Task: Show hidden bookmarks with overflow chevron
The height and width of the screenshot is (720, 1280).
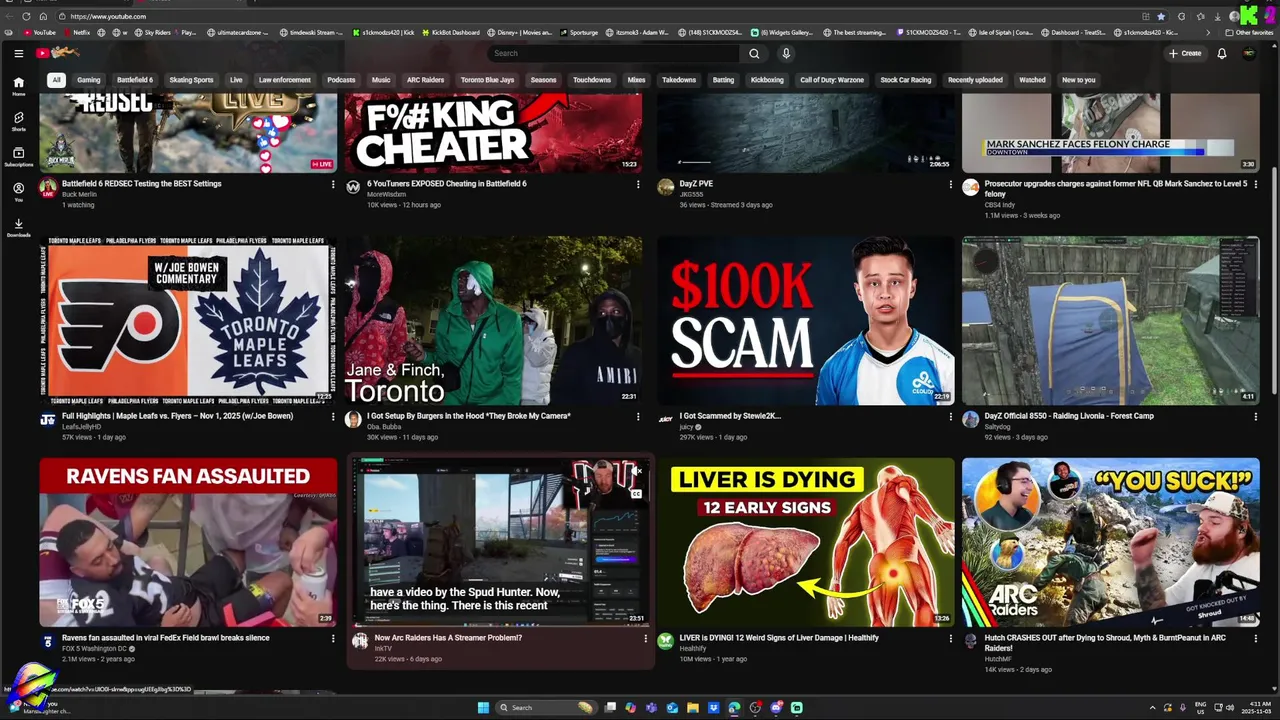Action: [1208, 32]
